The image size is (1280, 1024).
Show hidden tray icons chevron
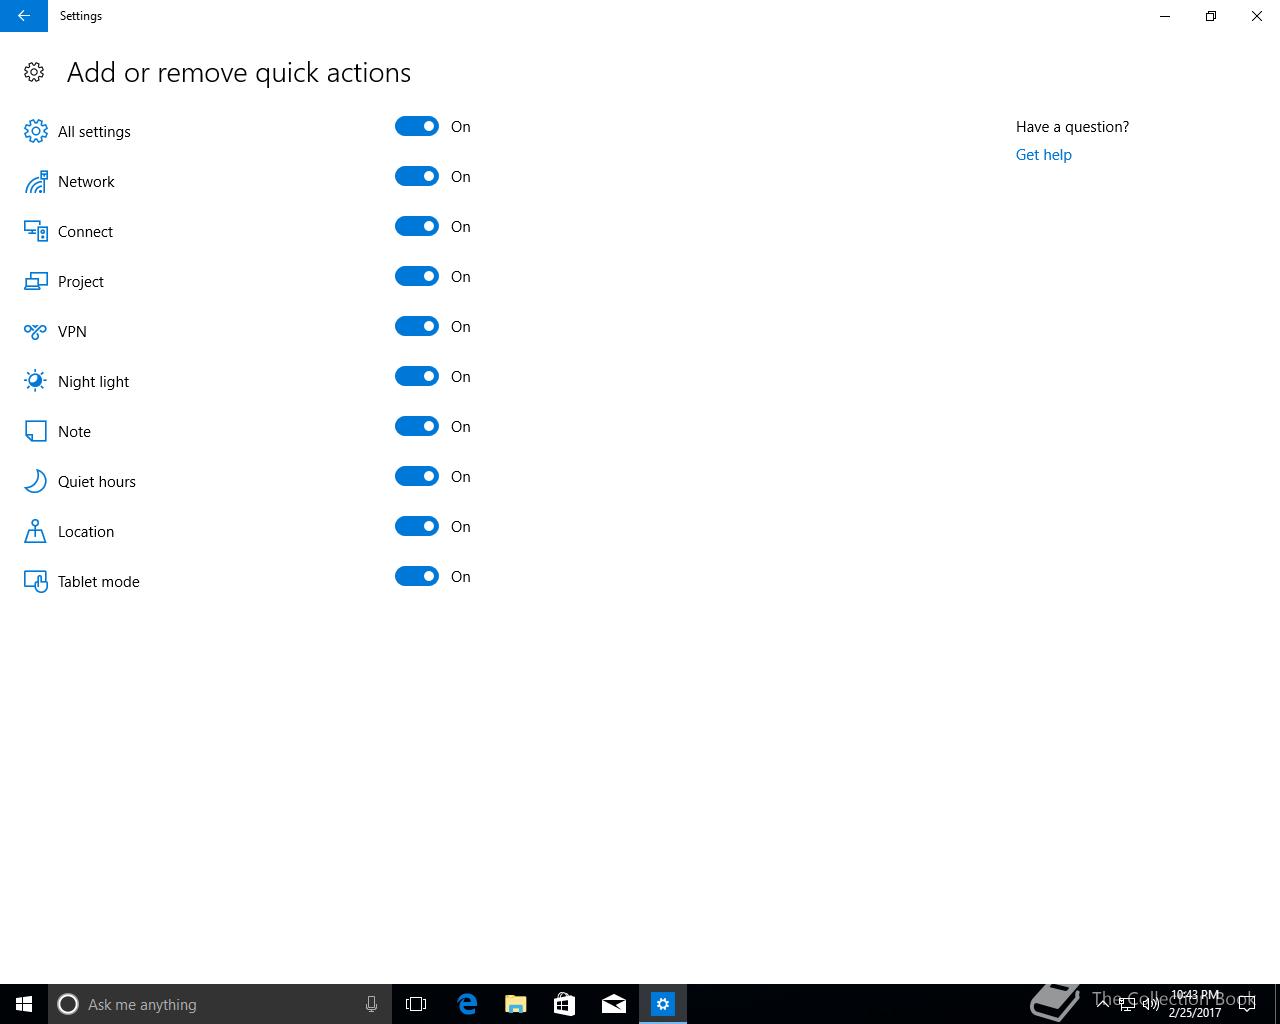coord(1103,1004)
